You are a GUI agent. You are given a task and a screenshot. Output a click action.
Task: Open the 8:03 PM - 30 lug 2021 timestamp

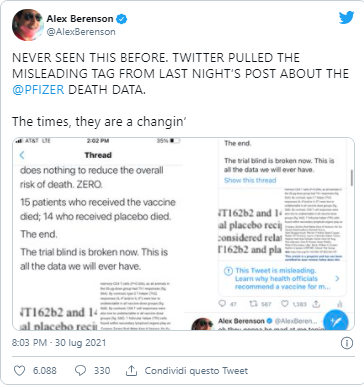click(x=59, y=343)
